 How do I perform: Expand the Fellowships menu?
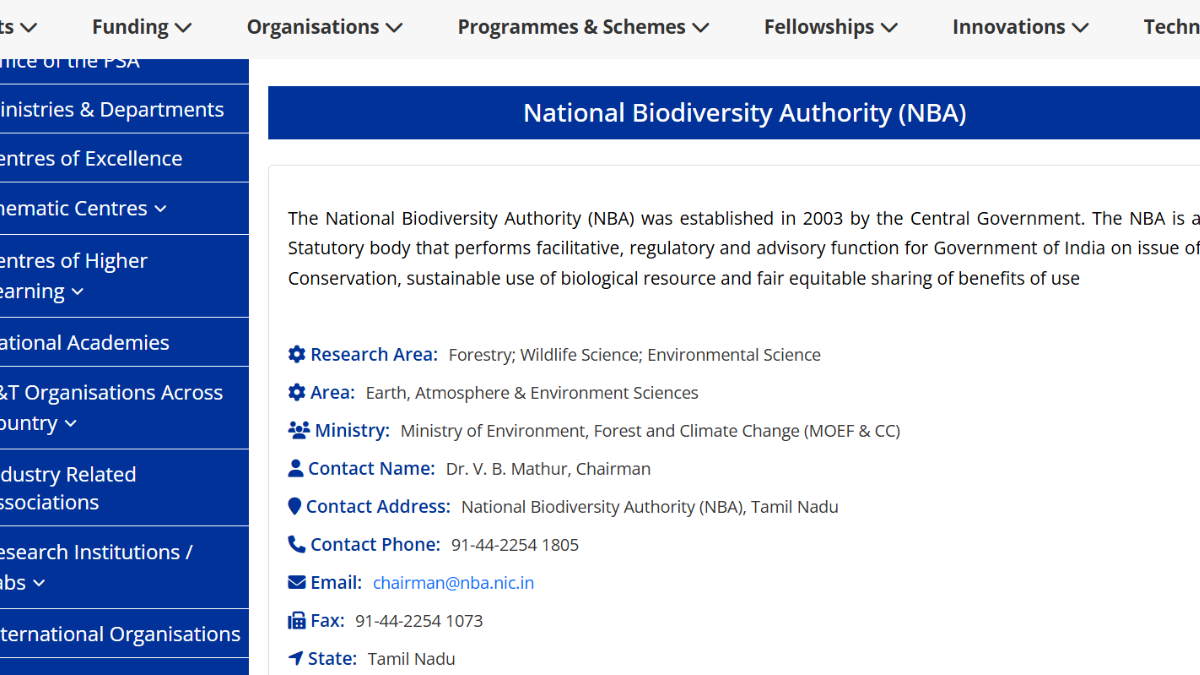[x=830, y=28]
